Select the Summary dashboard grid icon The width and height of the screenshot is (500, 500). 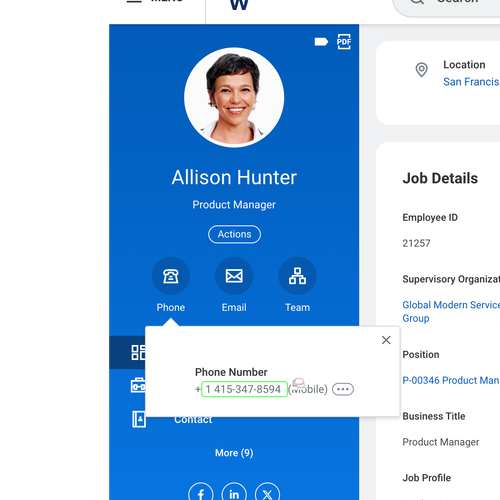click(138, 352)
